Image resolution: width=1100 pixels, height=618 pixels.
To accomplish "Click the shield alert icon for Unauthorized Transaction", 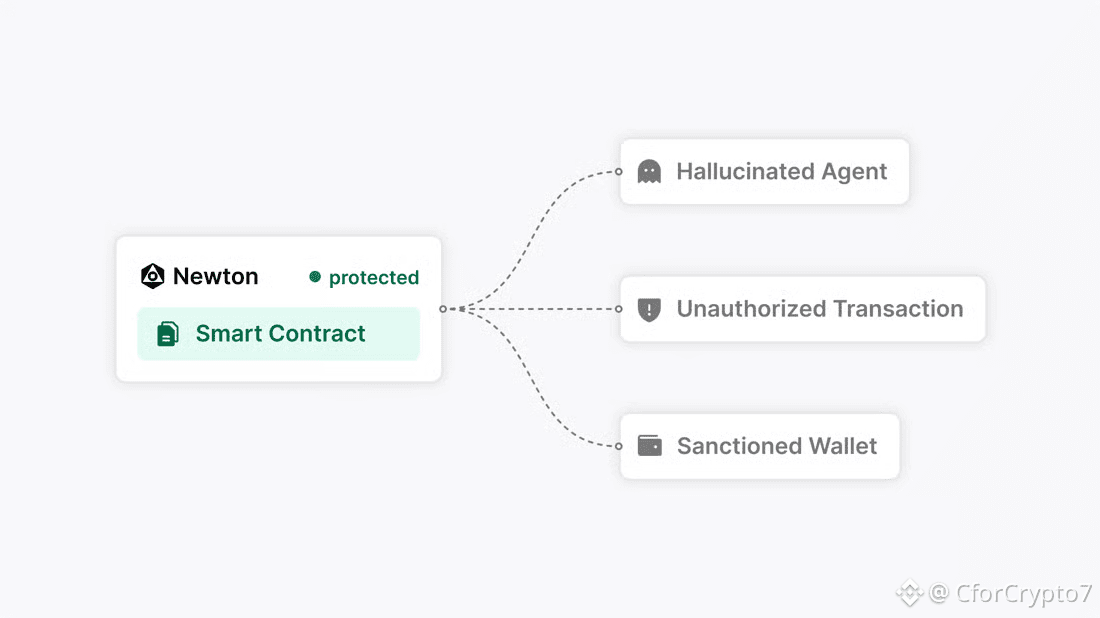I will click(x=649, y=309).
